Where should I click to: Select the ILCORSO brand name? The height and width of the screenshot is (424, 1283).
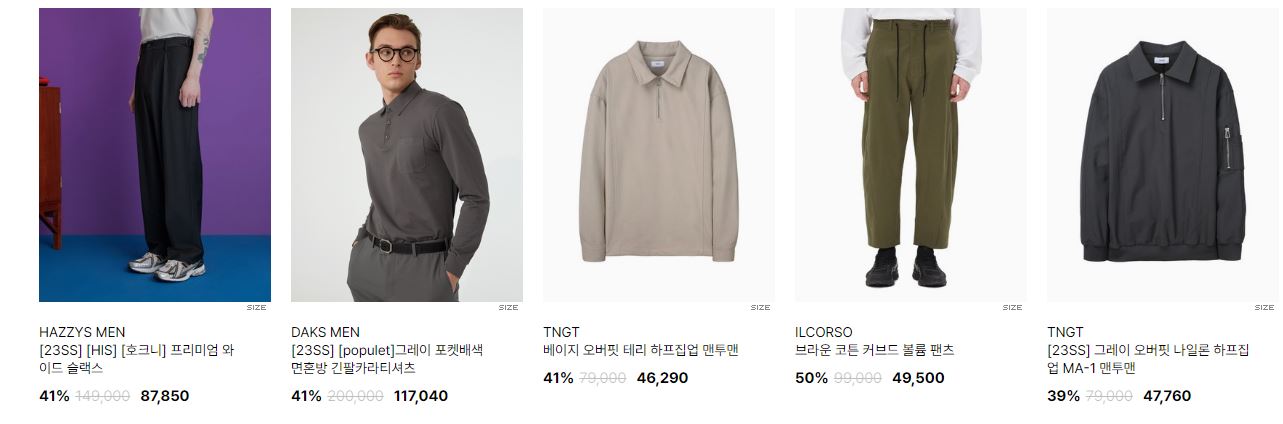[x=824, y=332]
